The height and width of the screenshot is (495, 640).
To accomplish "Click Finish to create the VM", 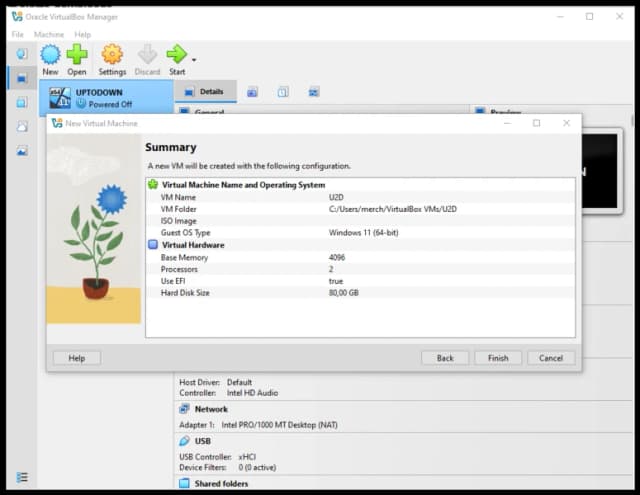I will point(498,358).
